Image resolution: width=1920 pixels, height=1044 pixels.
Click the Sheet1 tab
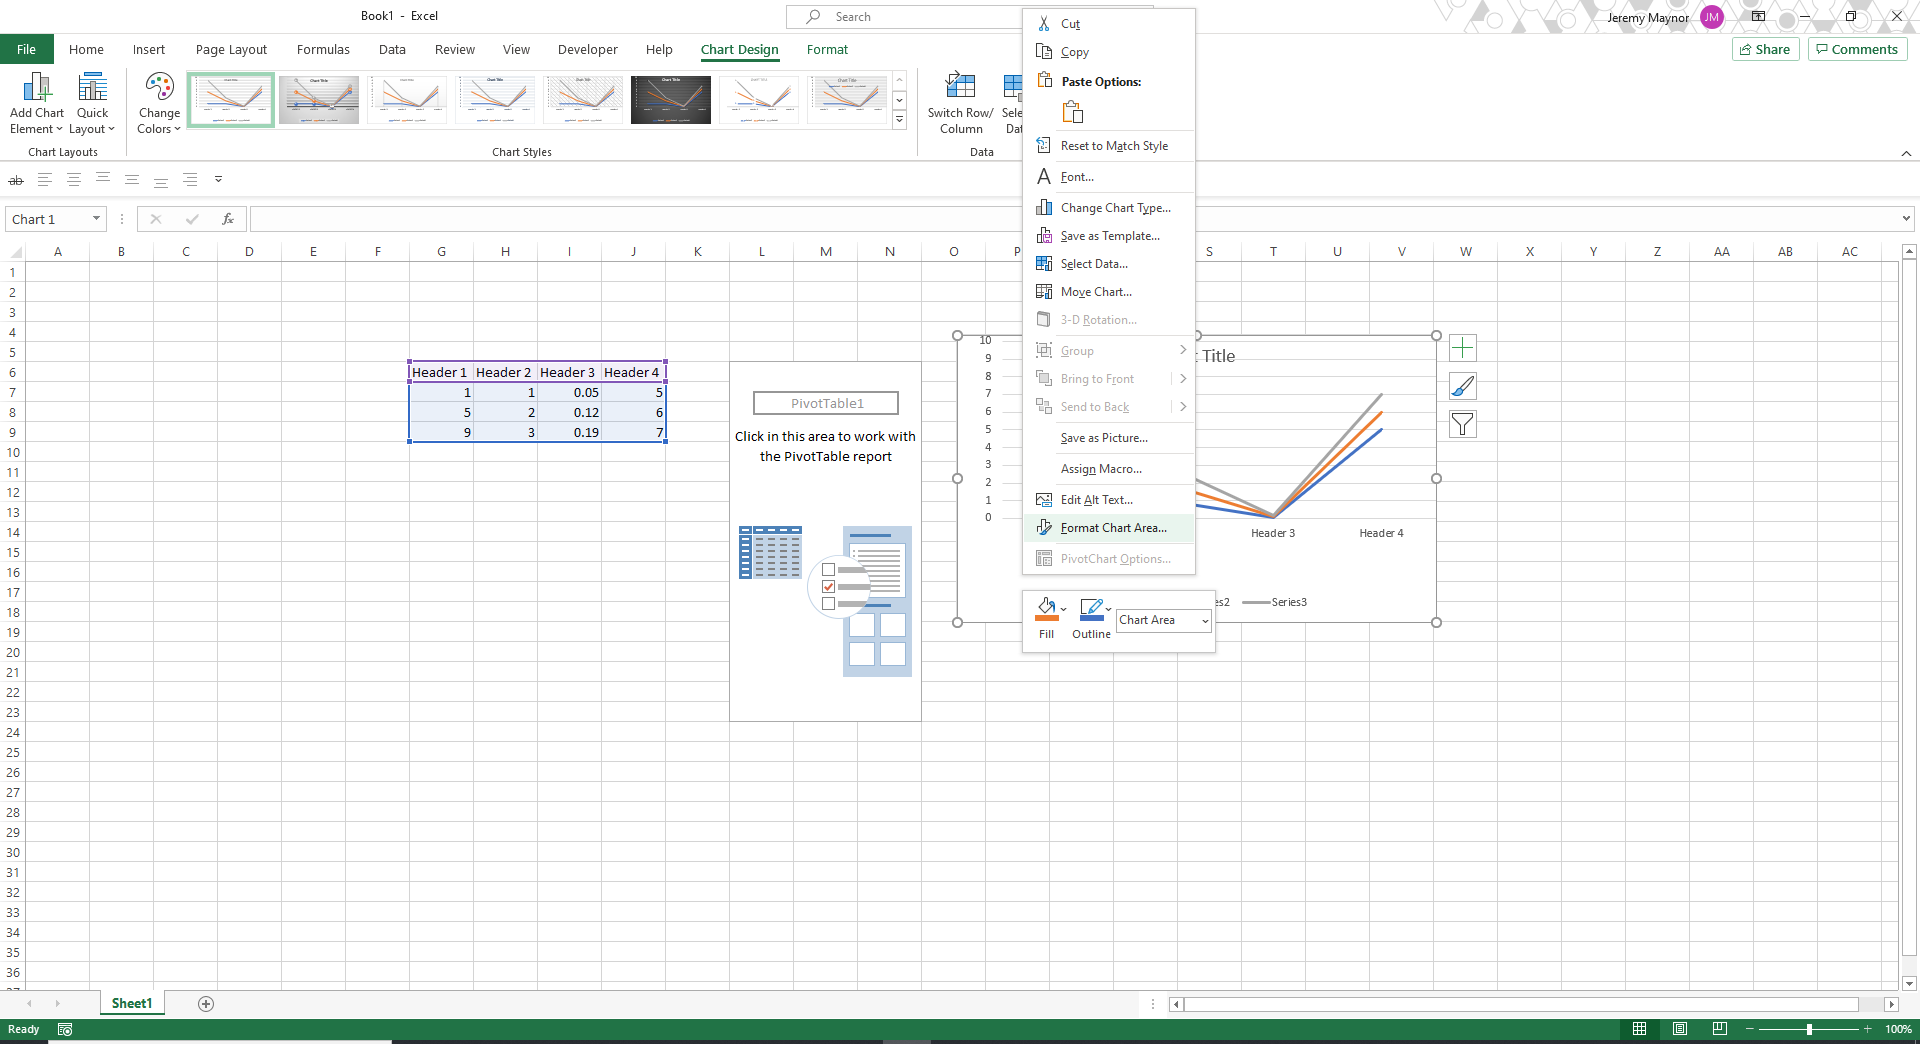(132, 1004)
